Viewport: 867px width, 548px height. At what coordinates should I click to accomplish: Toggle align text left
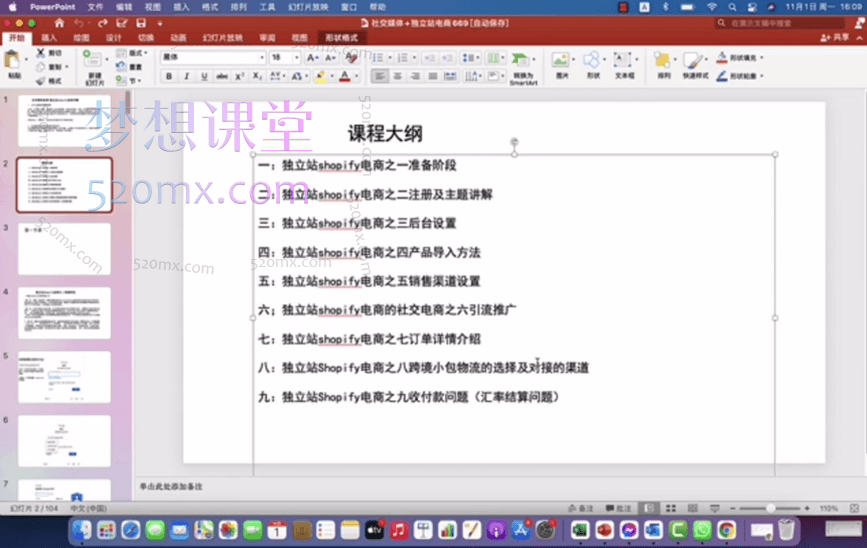[379, 76]
